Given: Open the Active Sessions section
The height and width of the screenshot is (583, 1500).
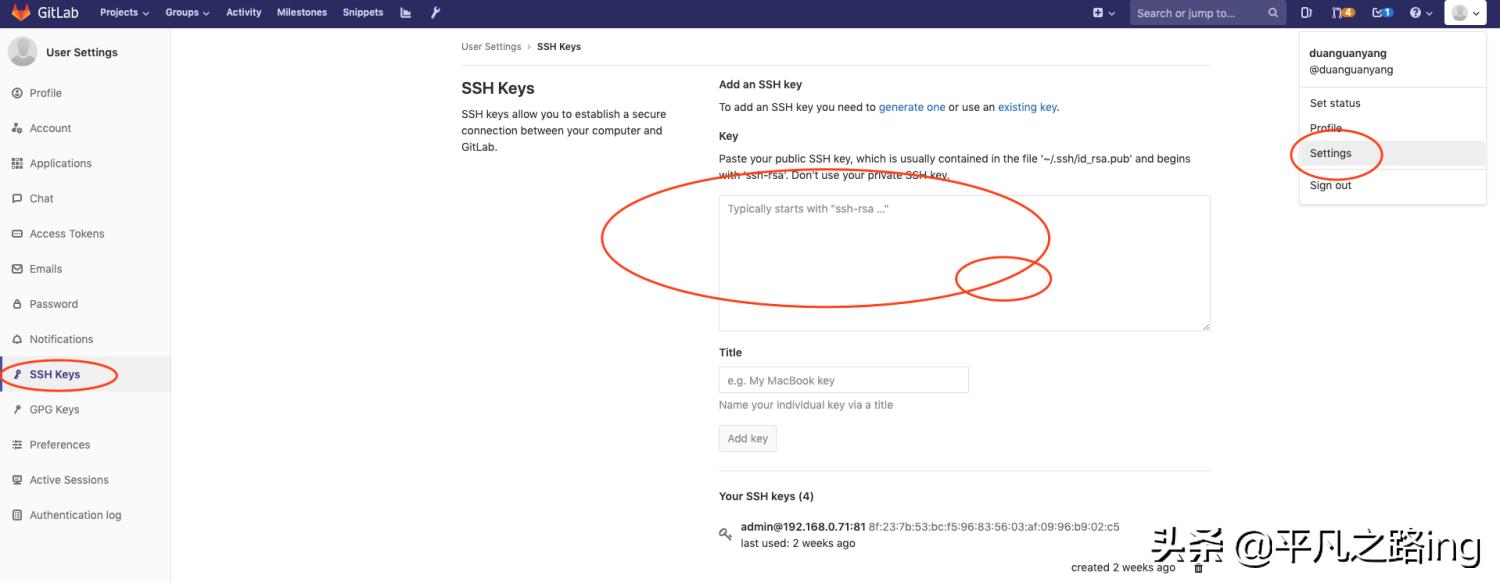Looking at the screenshot, I should point(69,479).
